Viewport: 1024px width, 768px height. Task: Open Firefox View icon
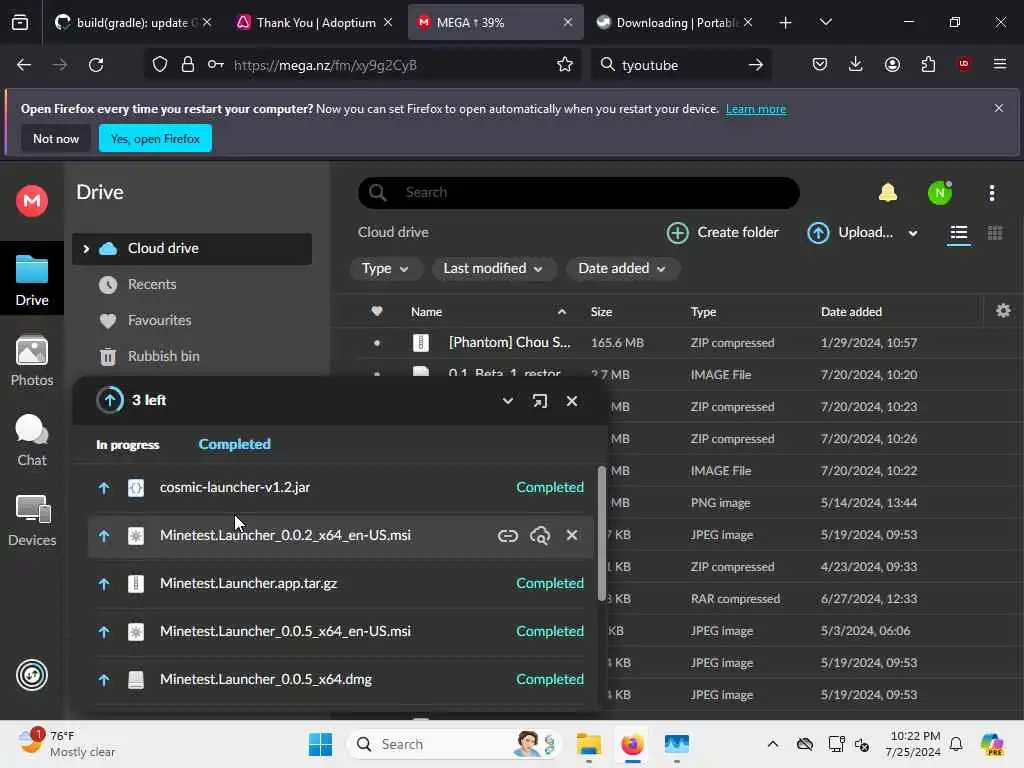click(20, 22)
